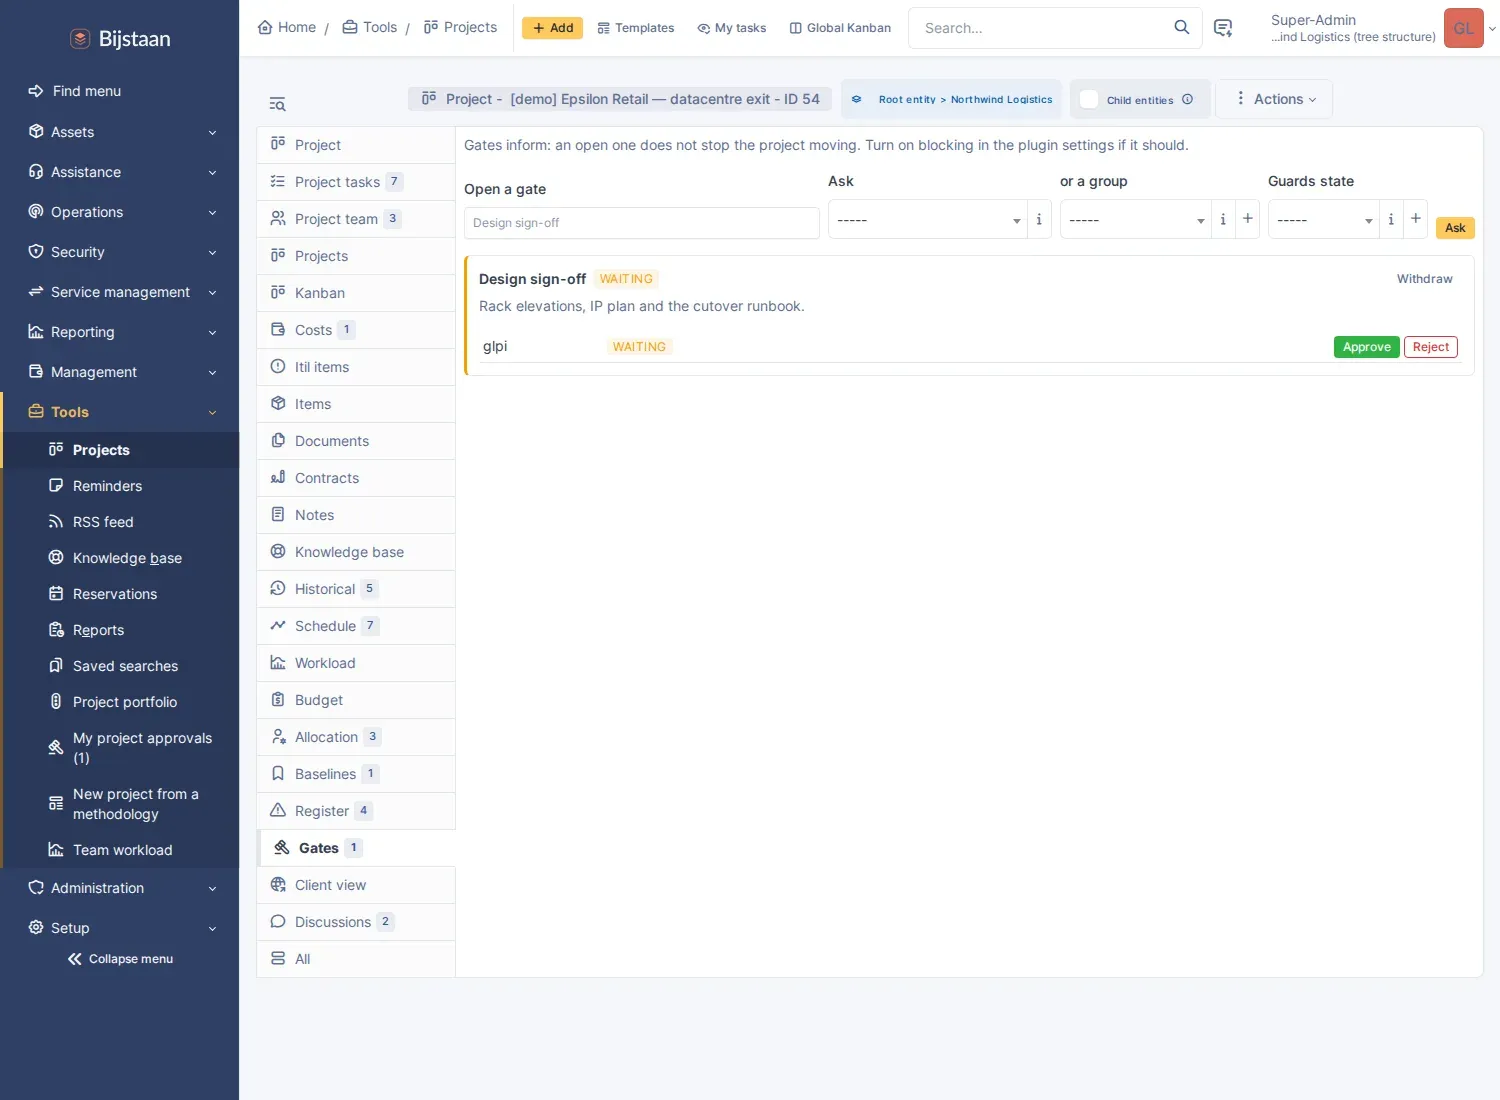Open the Templates link in top bar
Viewport: 1500px width, 1100px height.
636,28
